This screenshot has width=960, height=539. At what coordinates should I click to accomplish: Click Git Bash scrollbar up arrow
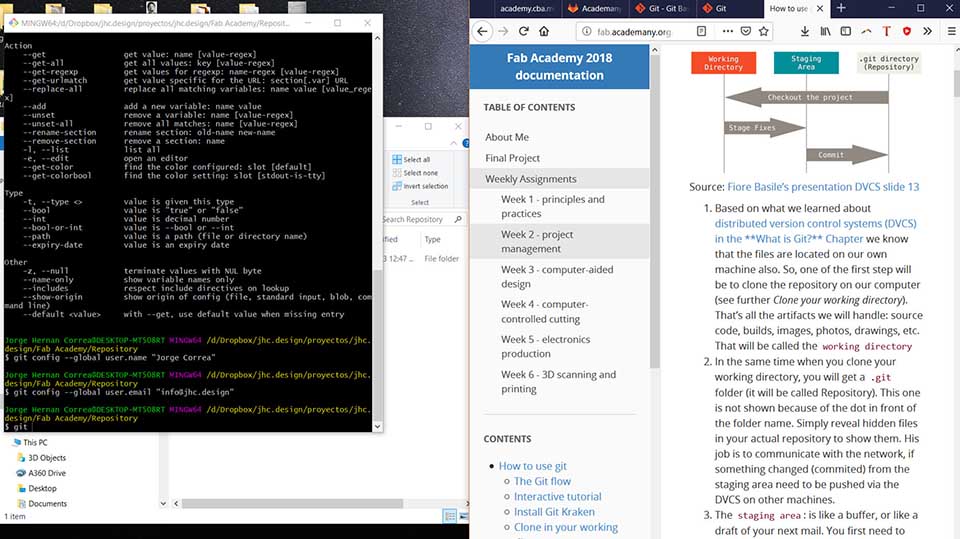point(377,38)
